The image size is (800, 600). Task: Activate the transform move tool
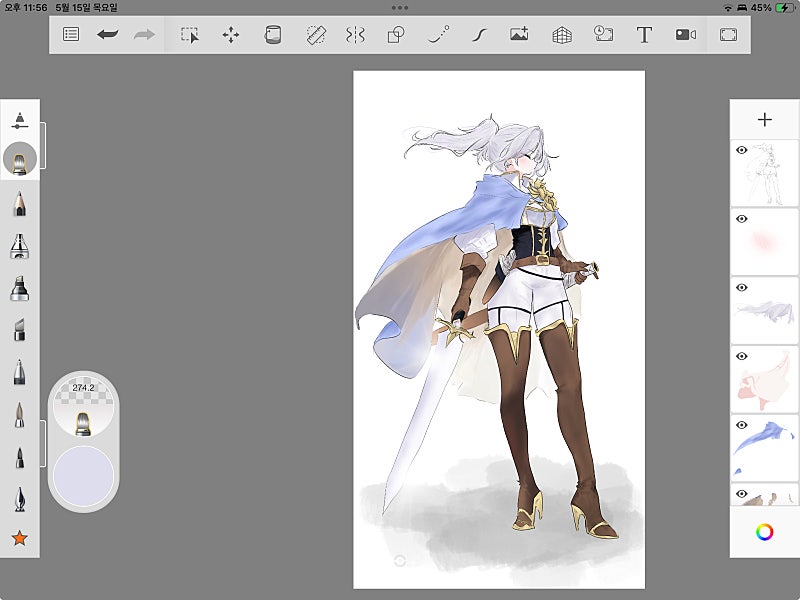[x=231, y=34]
